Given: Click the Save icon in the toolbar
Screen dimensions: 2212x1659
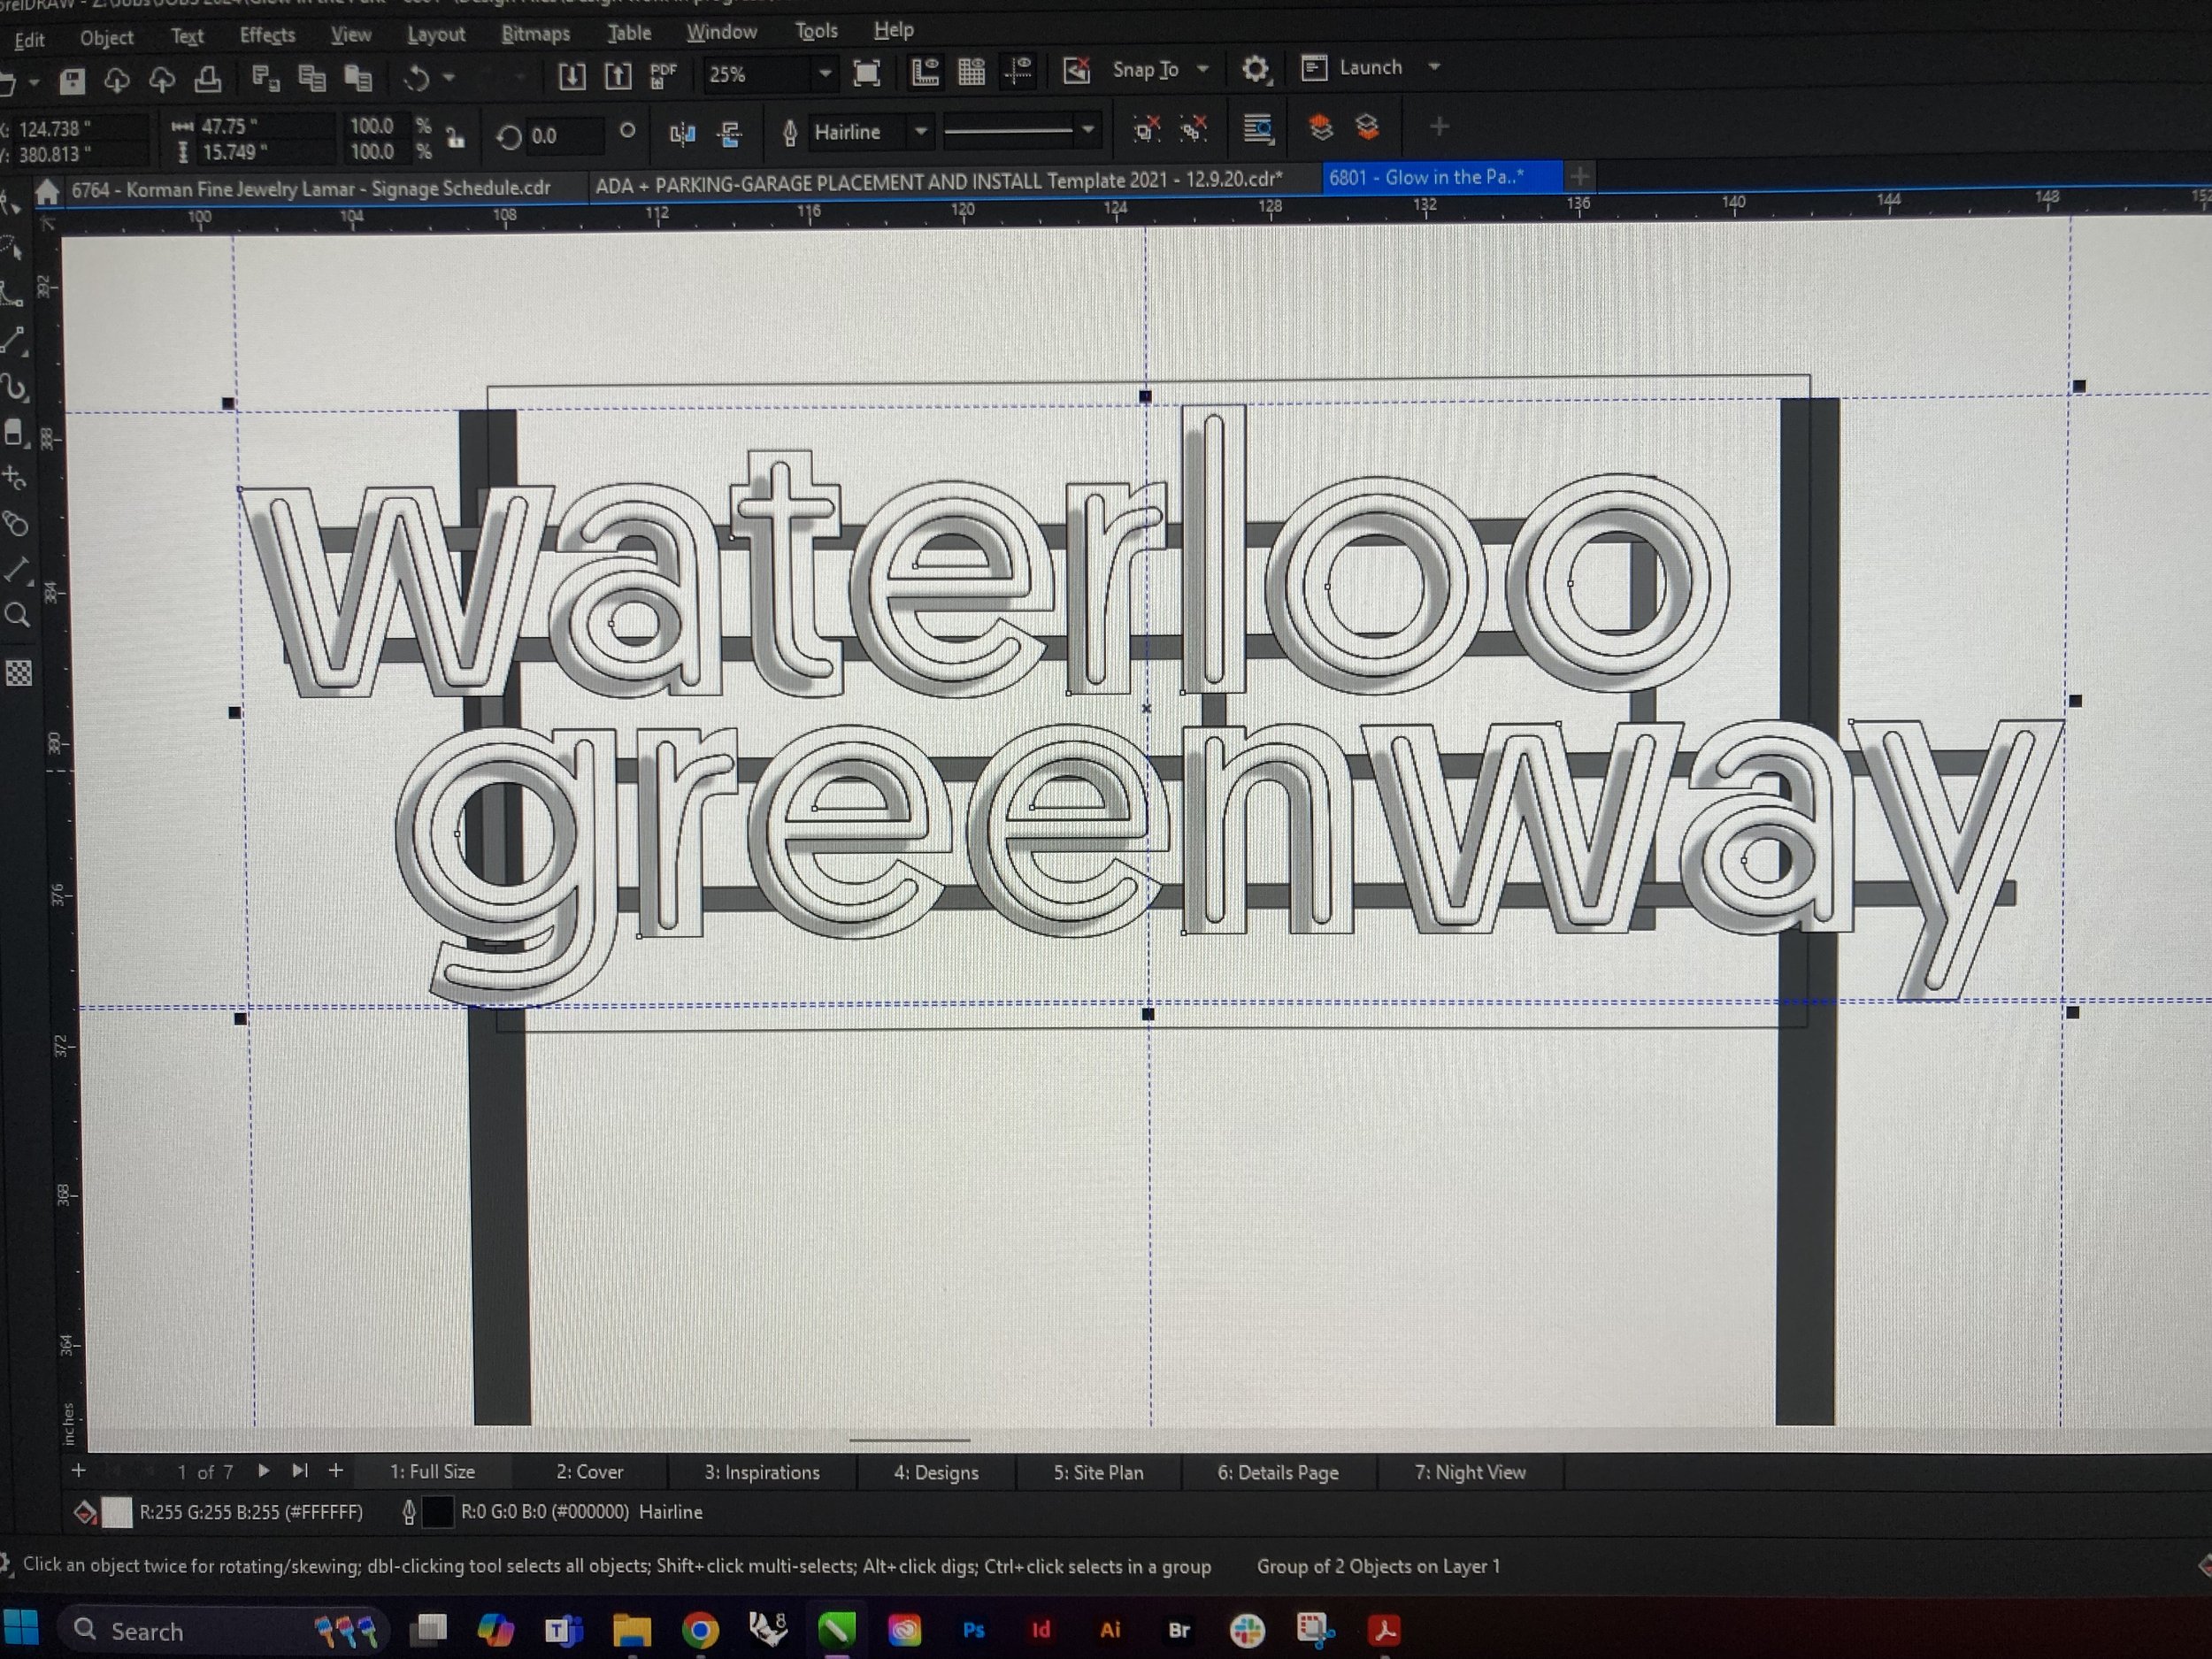Looking at the screenshot, I should [72, 81].
